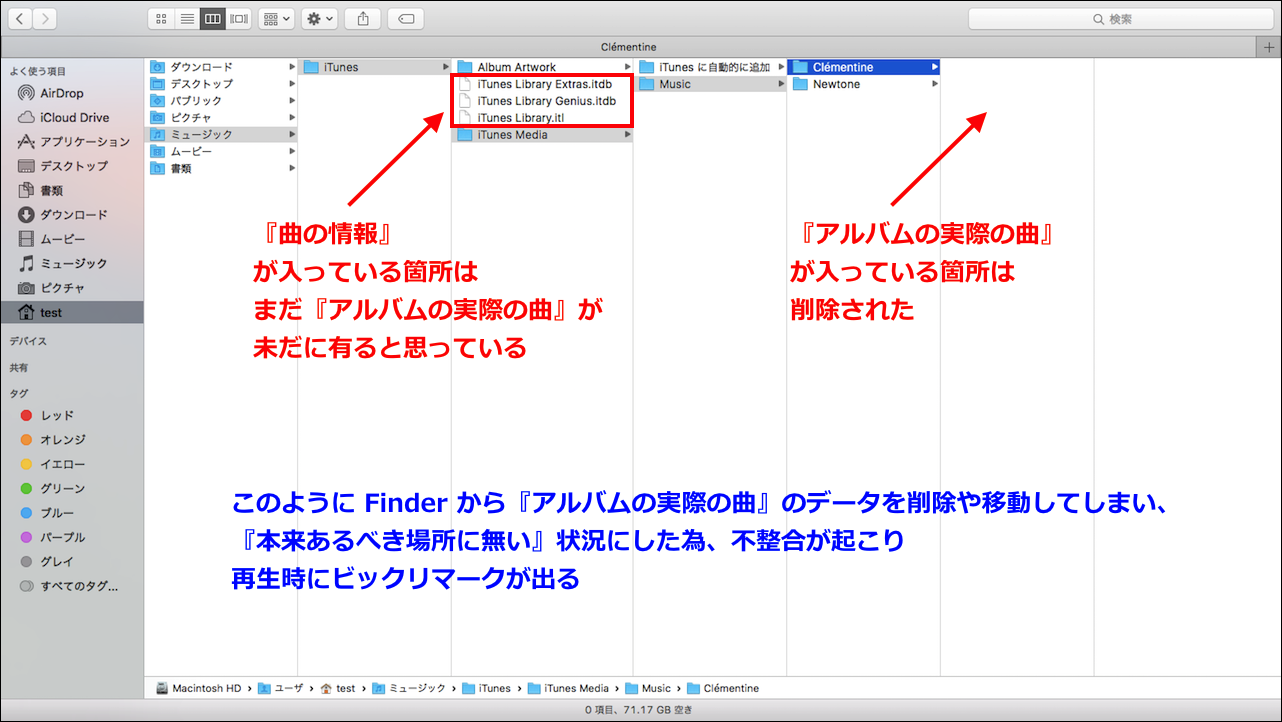Select the test home folder in sidebar
The width and height of the screenshot is (1282, 722).
(x=72, y=312)
